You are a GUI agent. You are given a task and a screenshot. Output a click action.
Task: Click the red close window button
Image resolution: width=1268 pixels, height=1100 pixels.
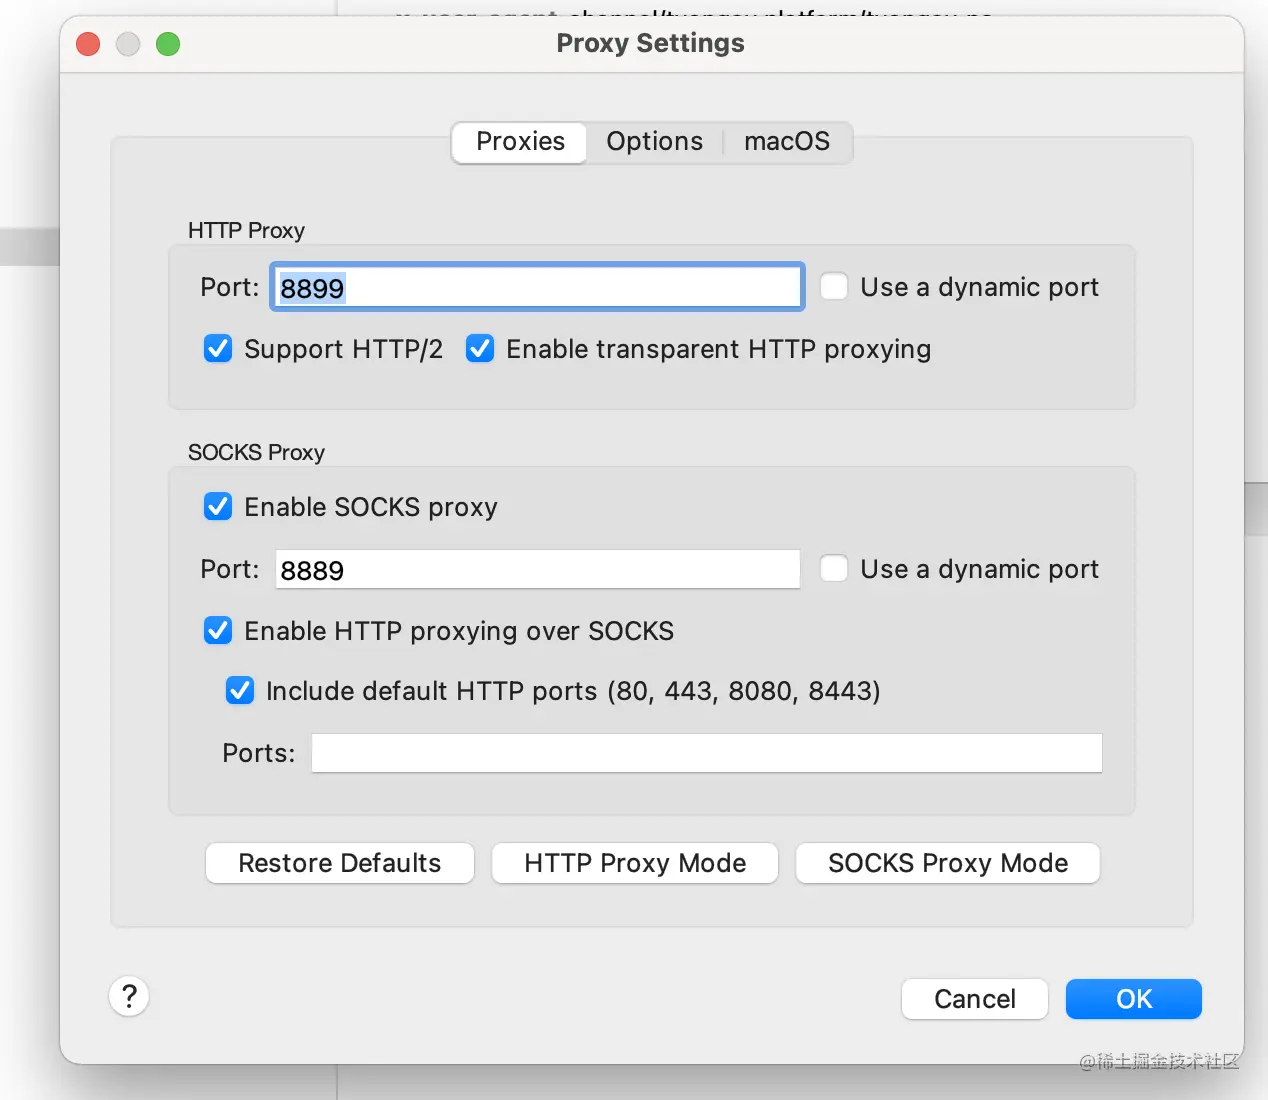tap(88, 44)
